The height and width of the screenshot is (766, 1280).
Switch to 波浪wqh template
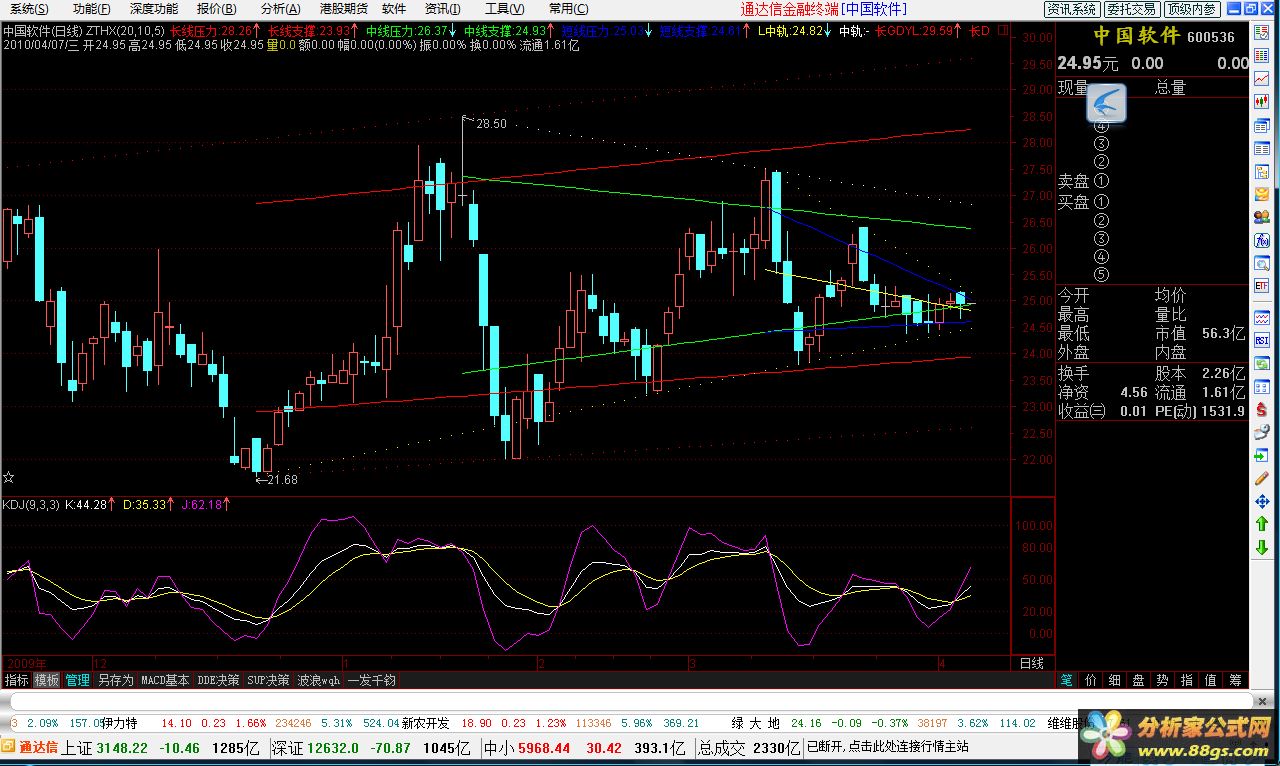tap(318, 680)
